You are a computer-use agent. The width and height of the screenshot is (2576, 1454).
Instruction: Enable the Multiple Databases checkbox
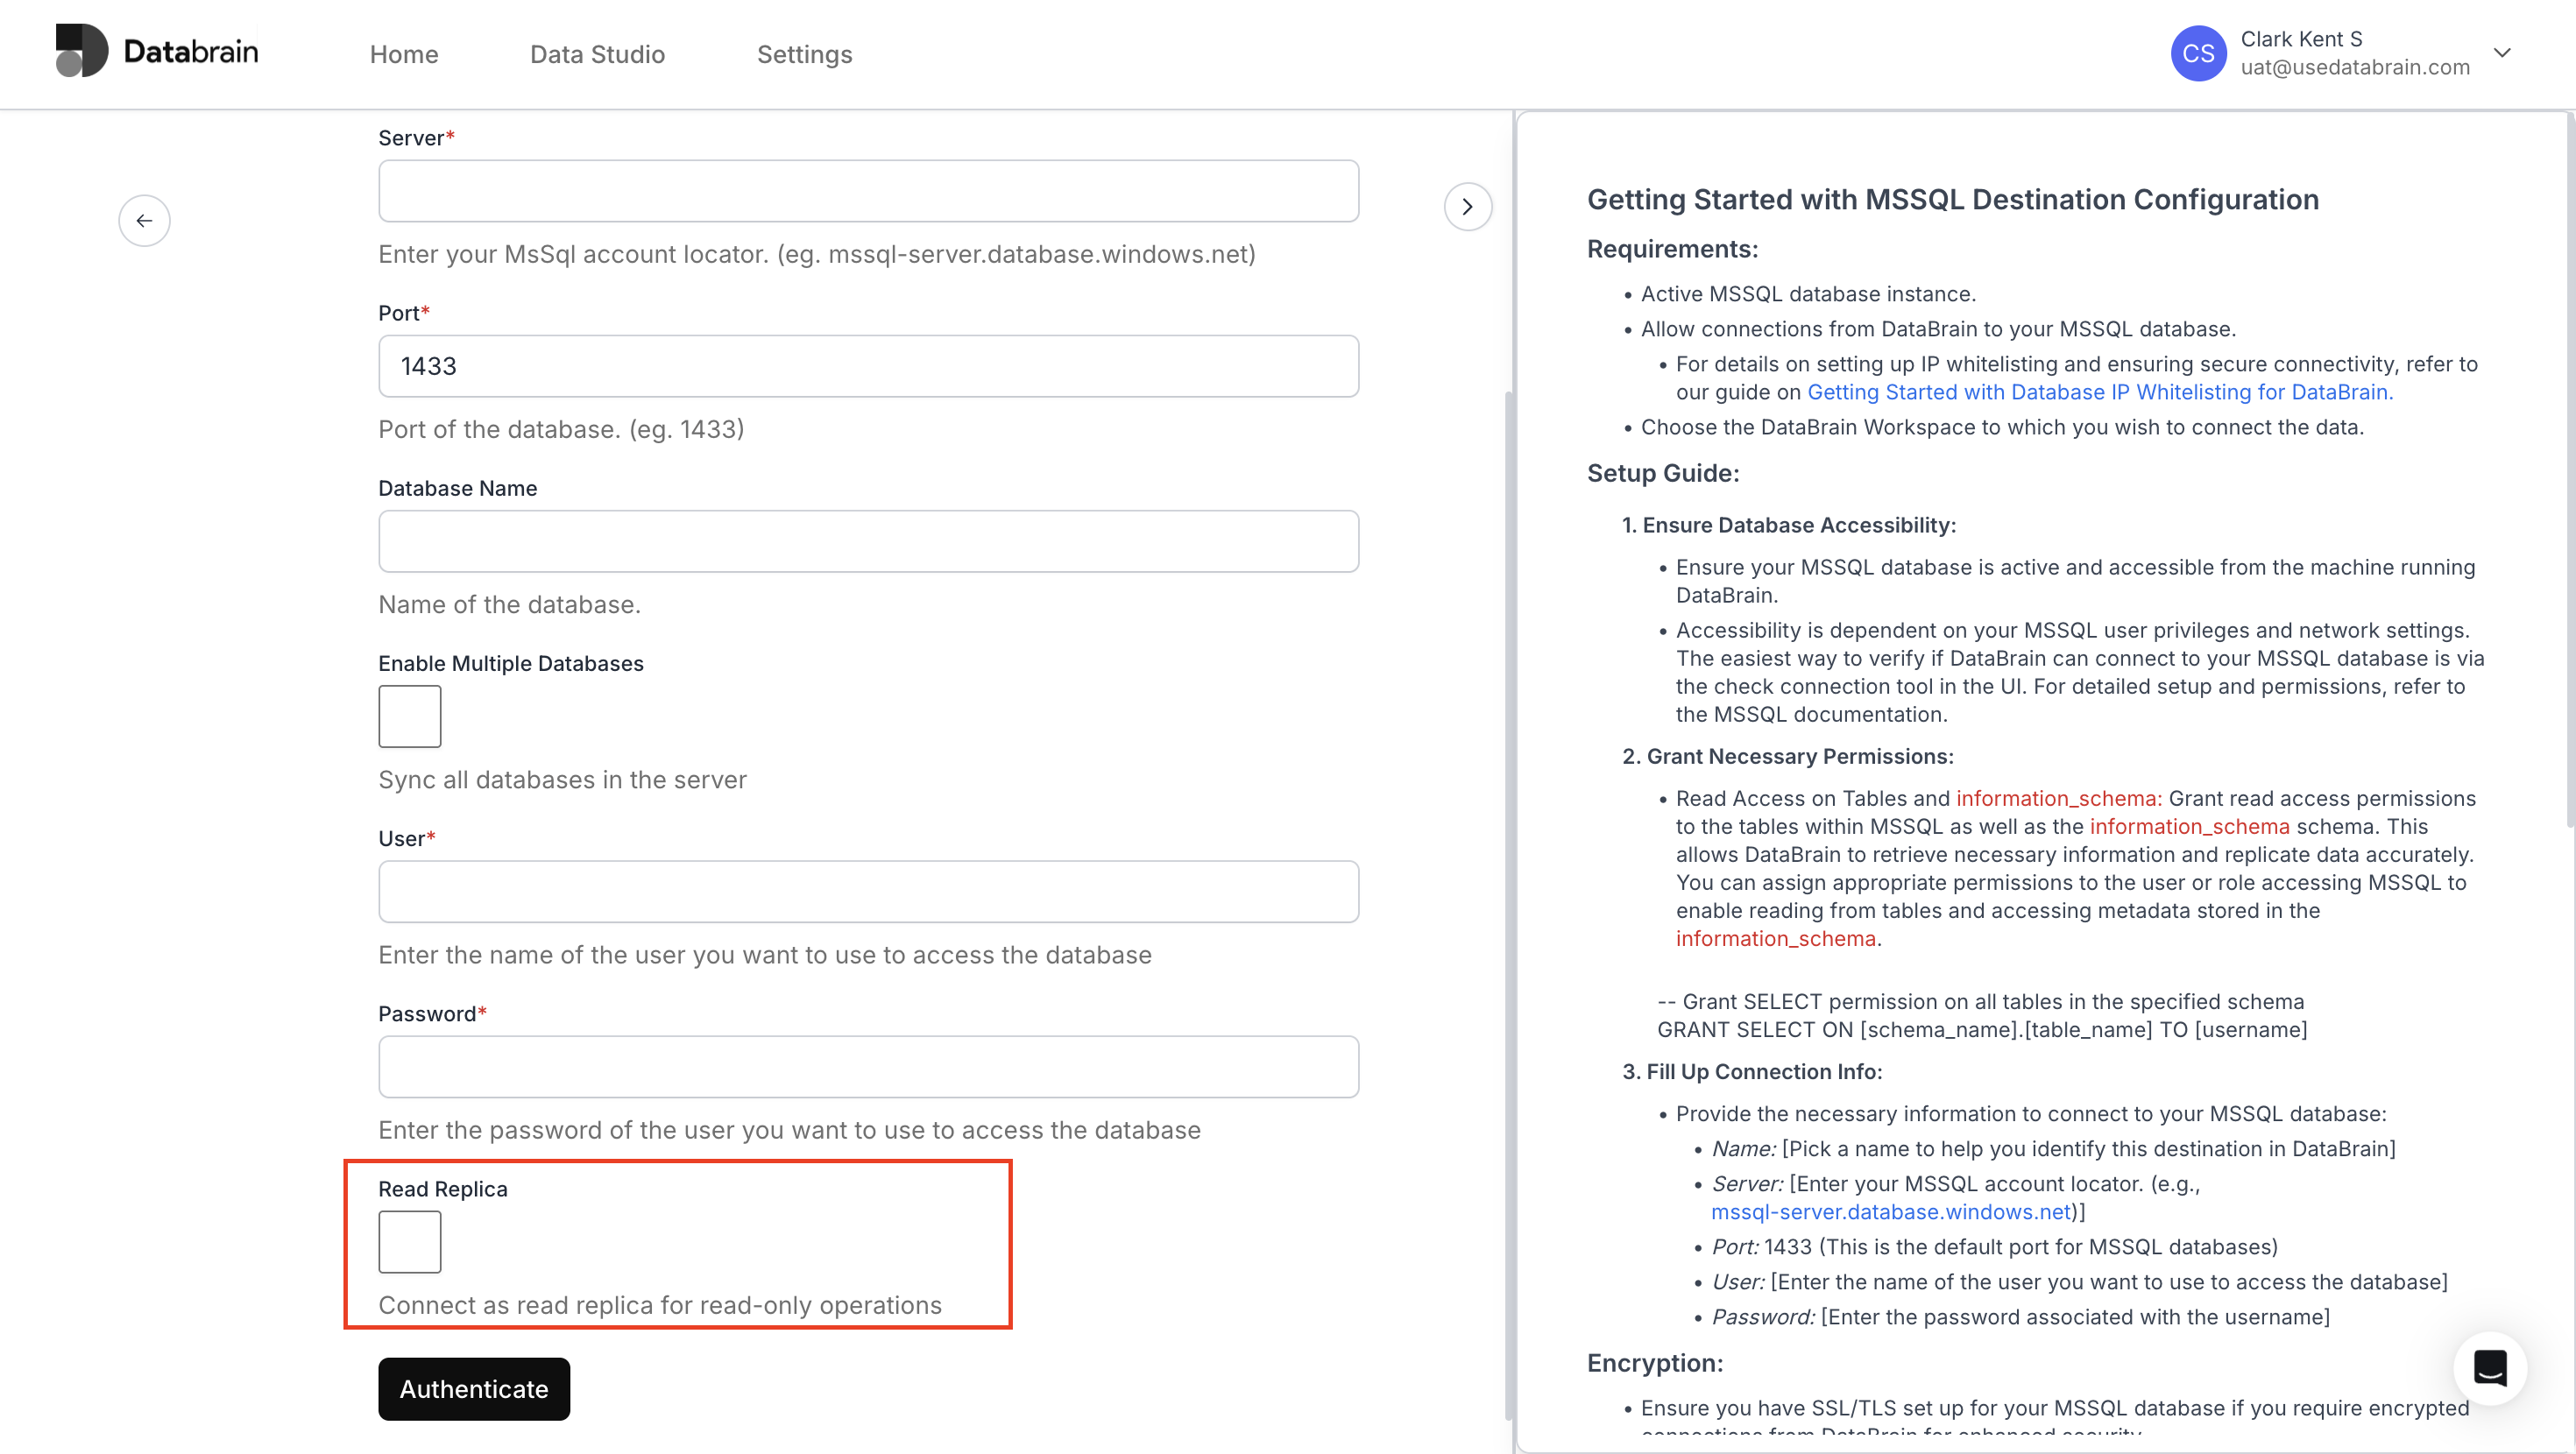tap(409, 716)
